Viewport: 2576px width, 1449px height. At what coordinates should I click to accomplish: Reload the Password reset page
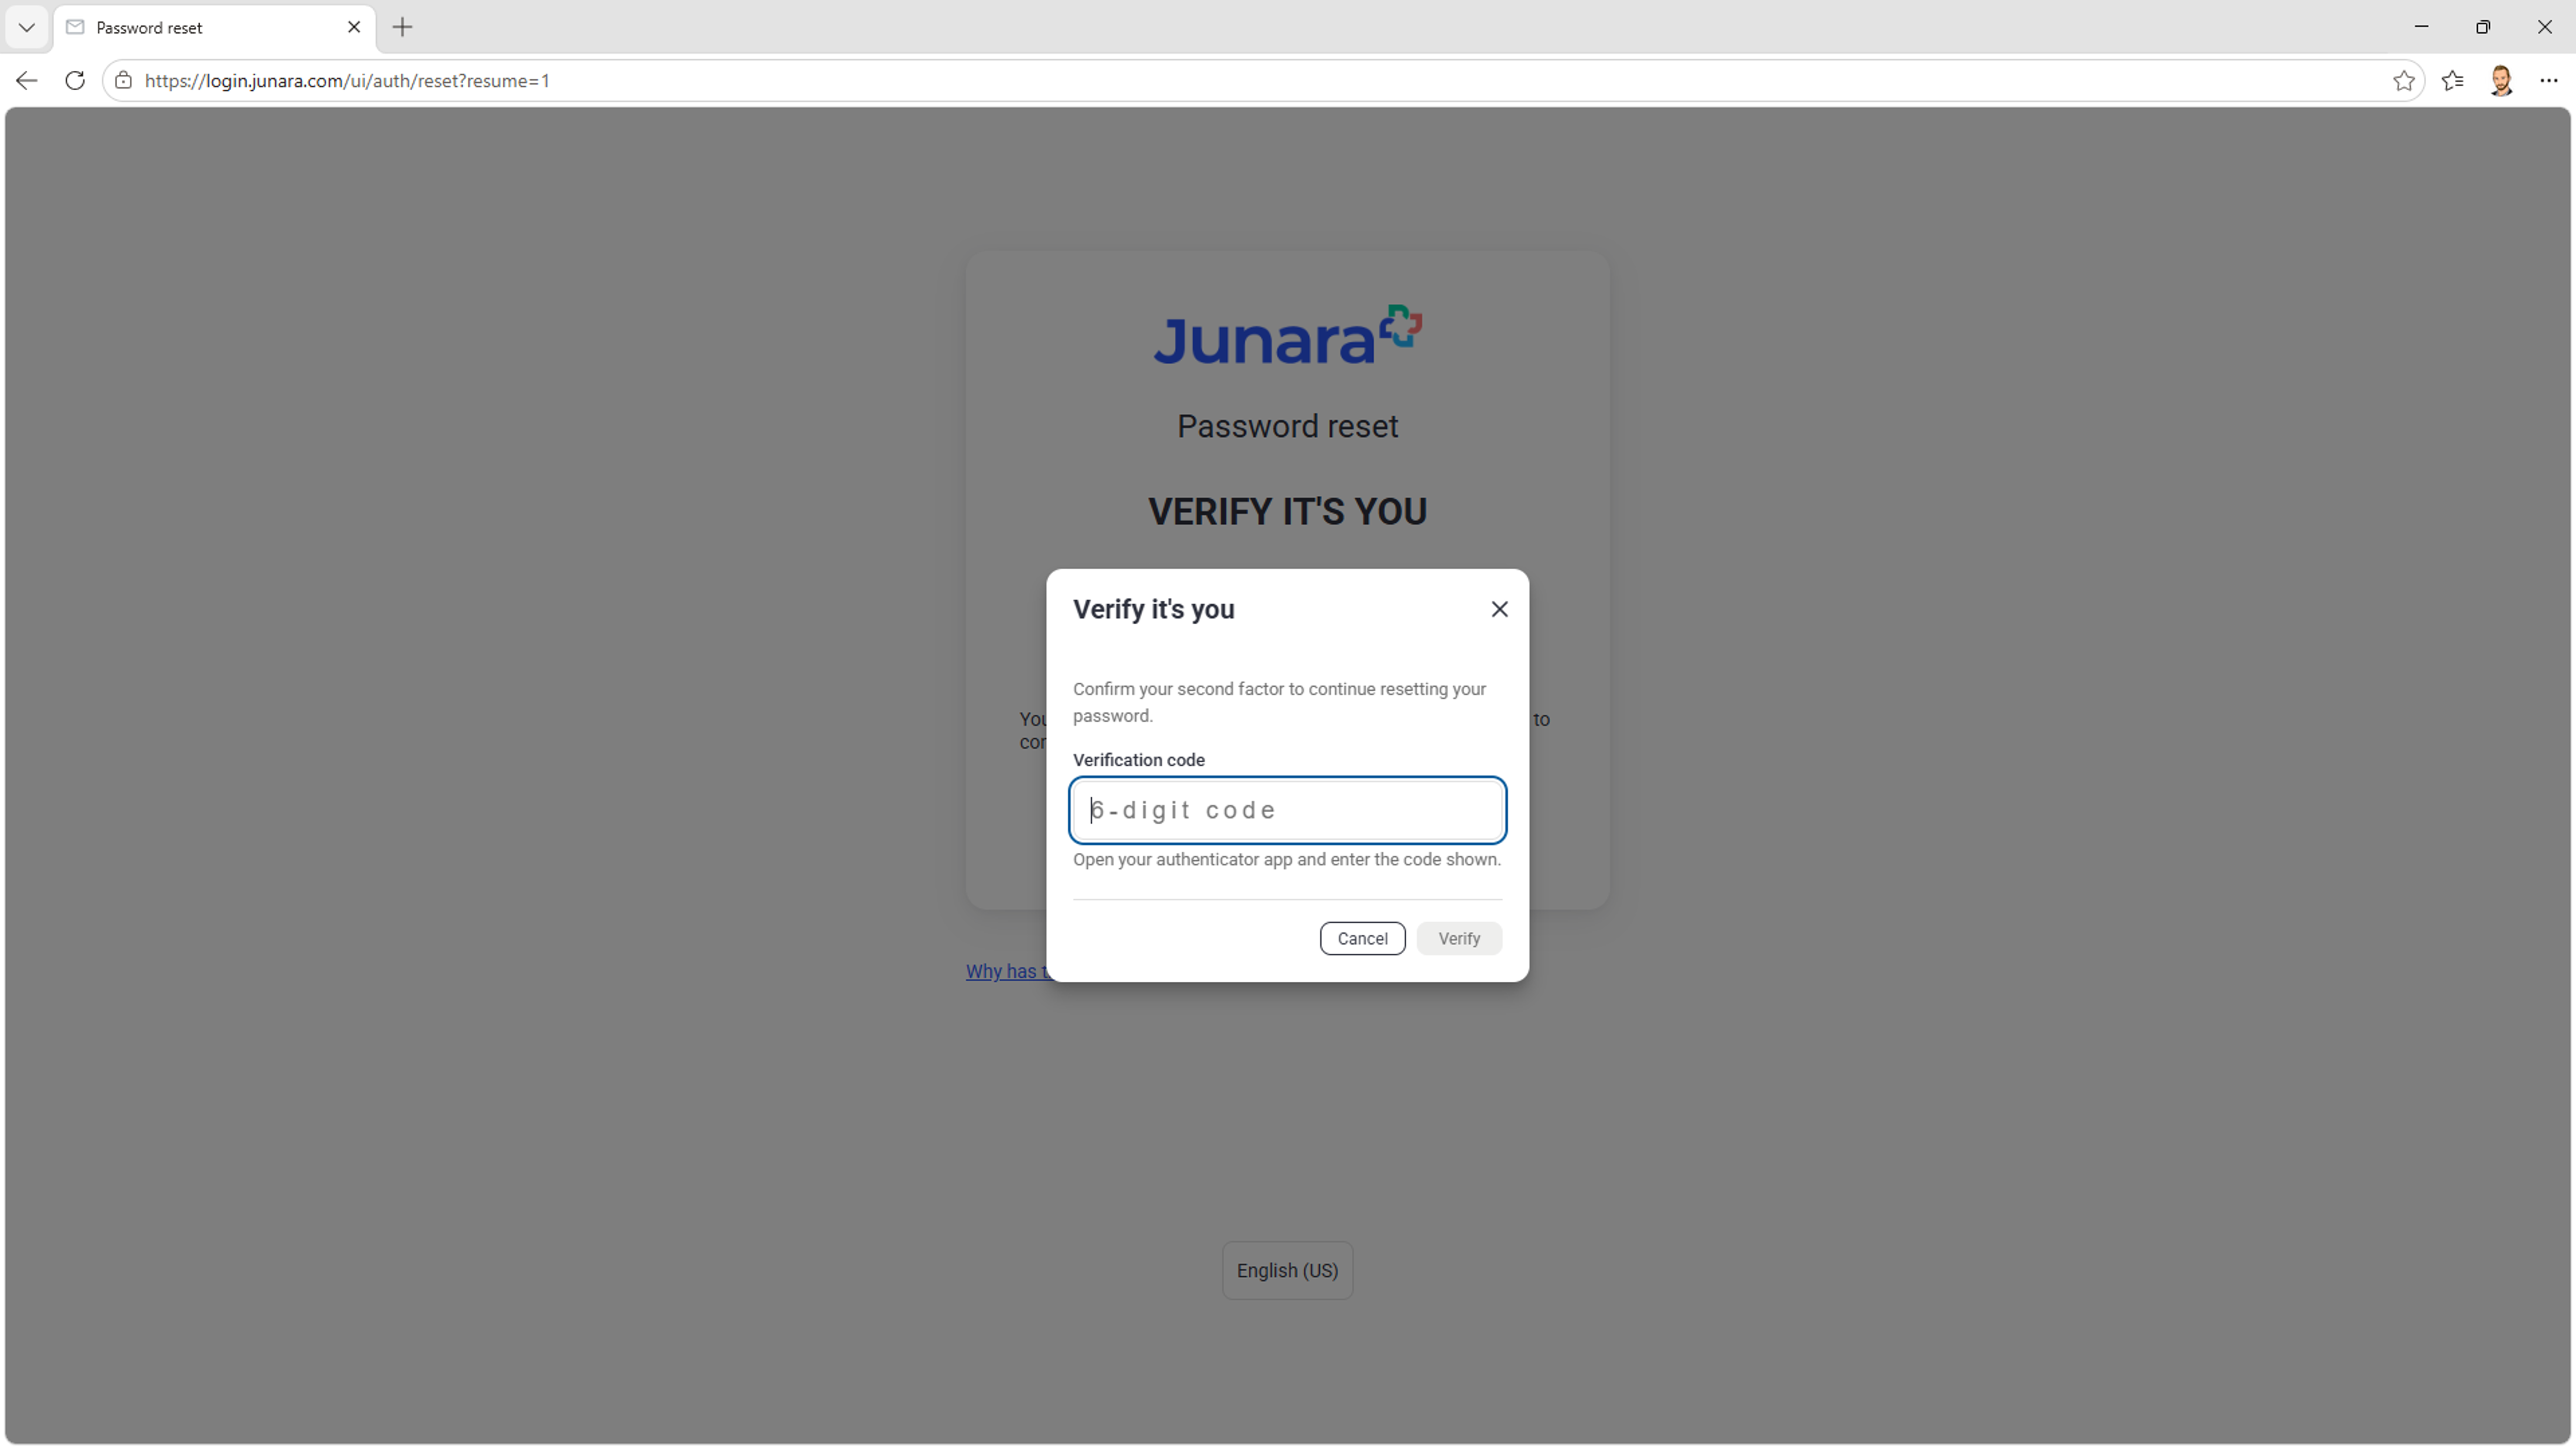75,81
